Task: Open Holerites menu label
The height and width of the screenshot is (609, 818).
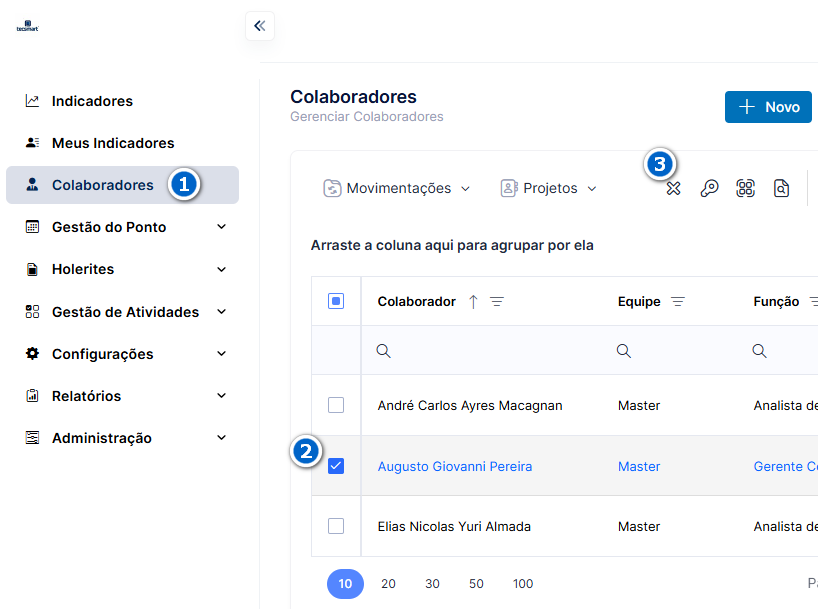Action: tap(83, 269)
